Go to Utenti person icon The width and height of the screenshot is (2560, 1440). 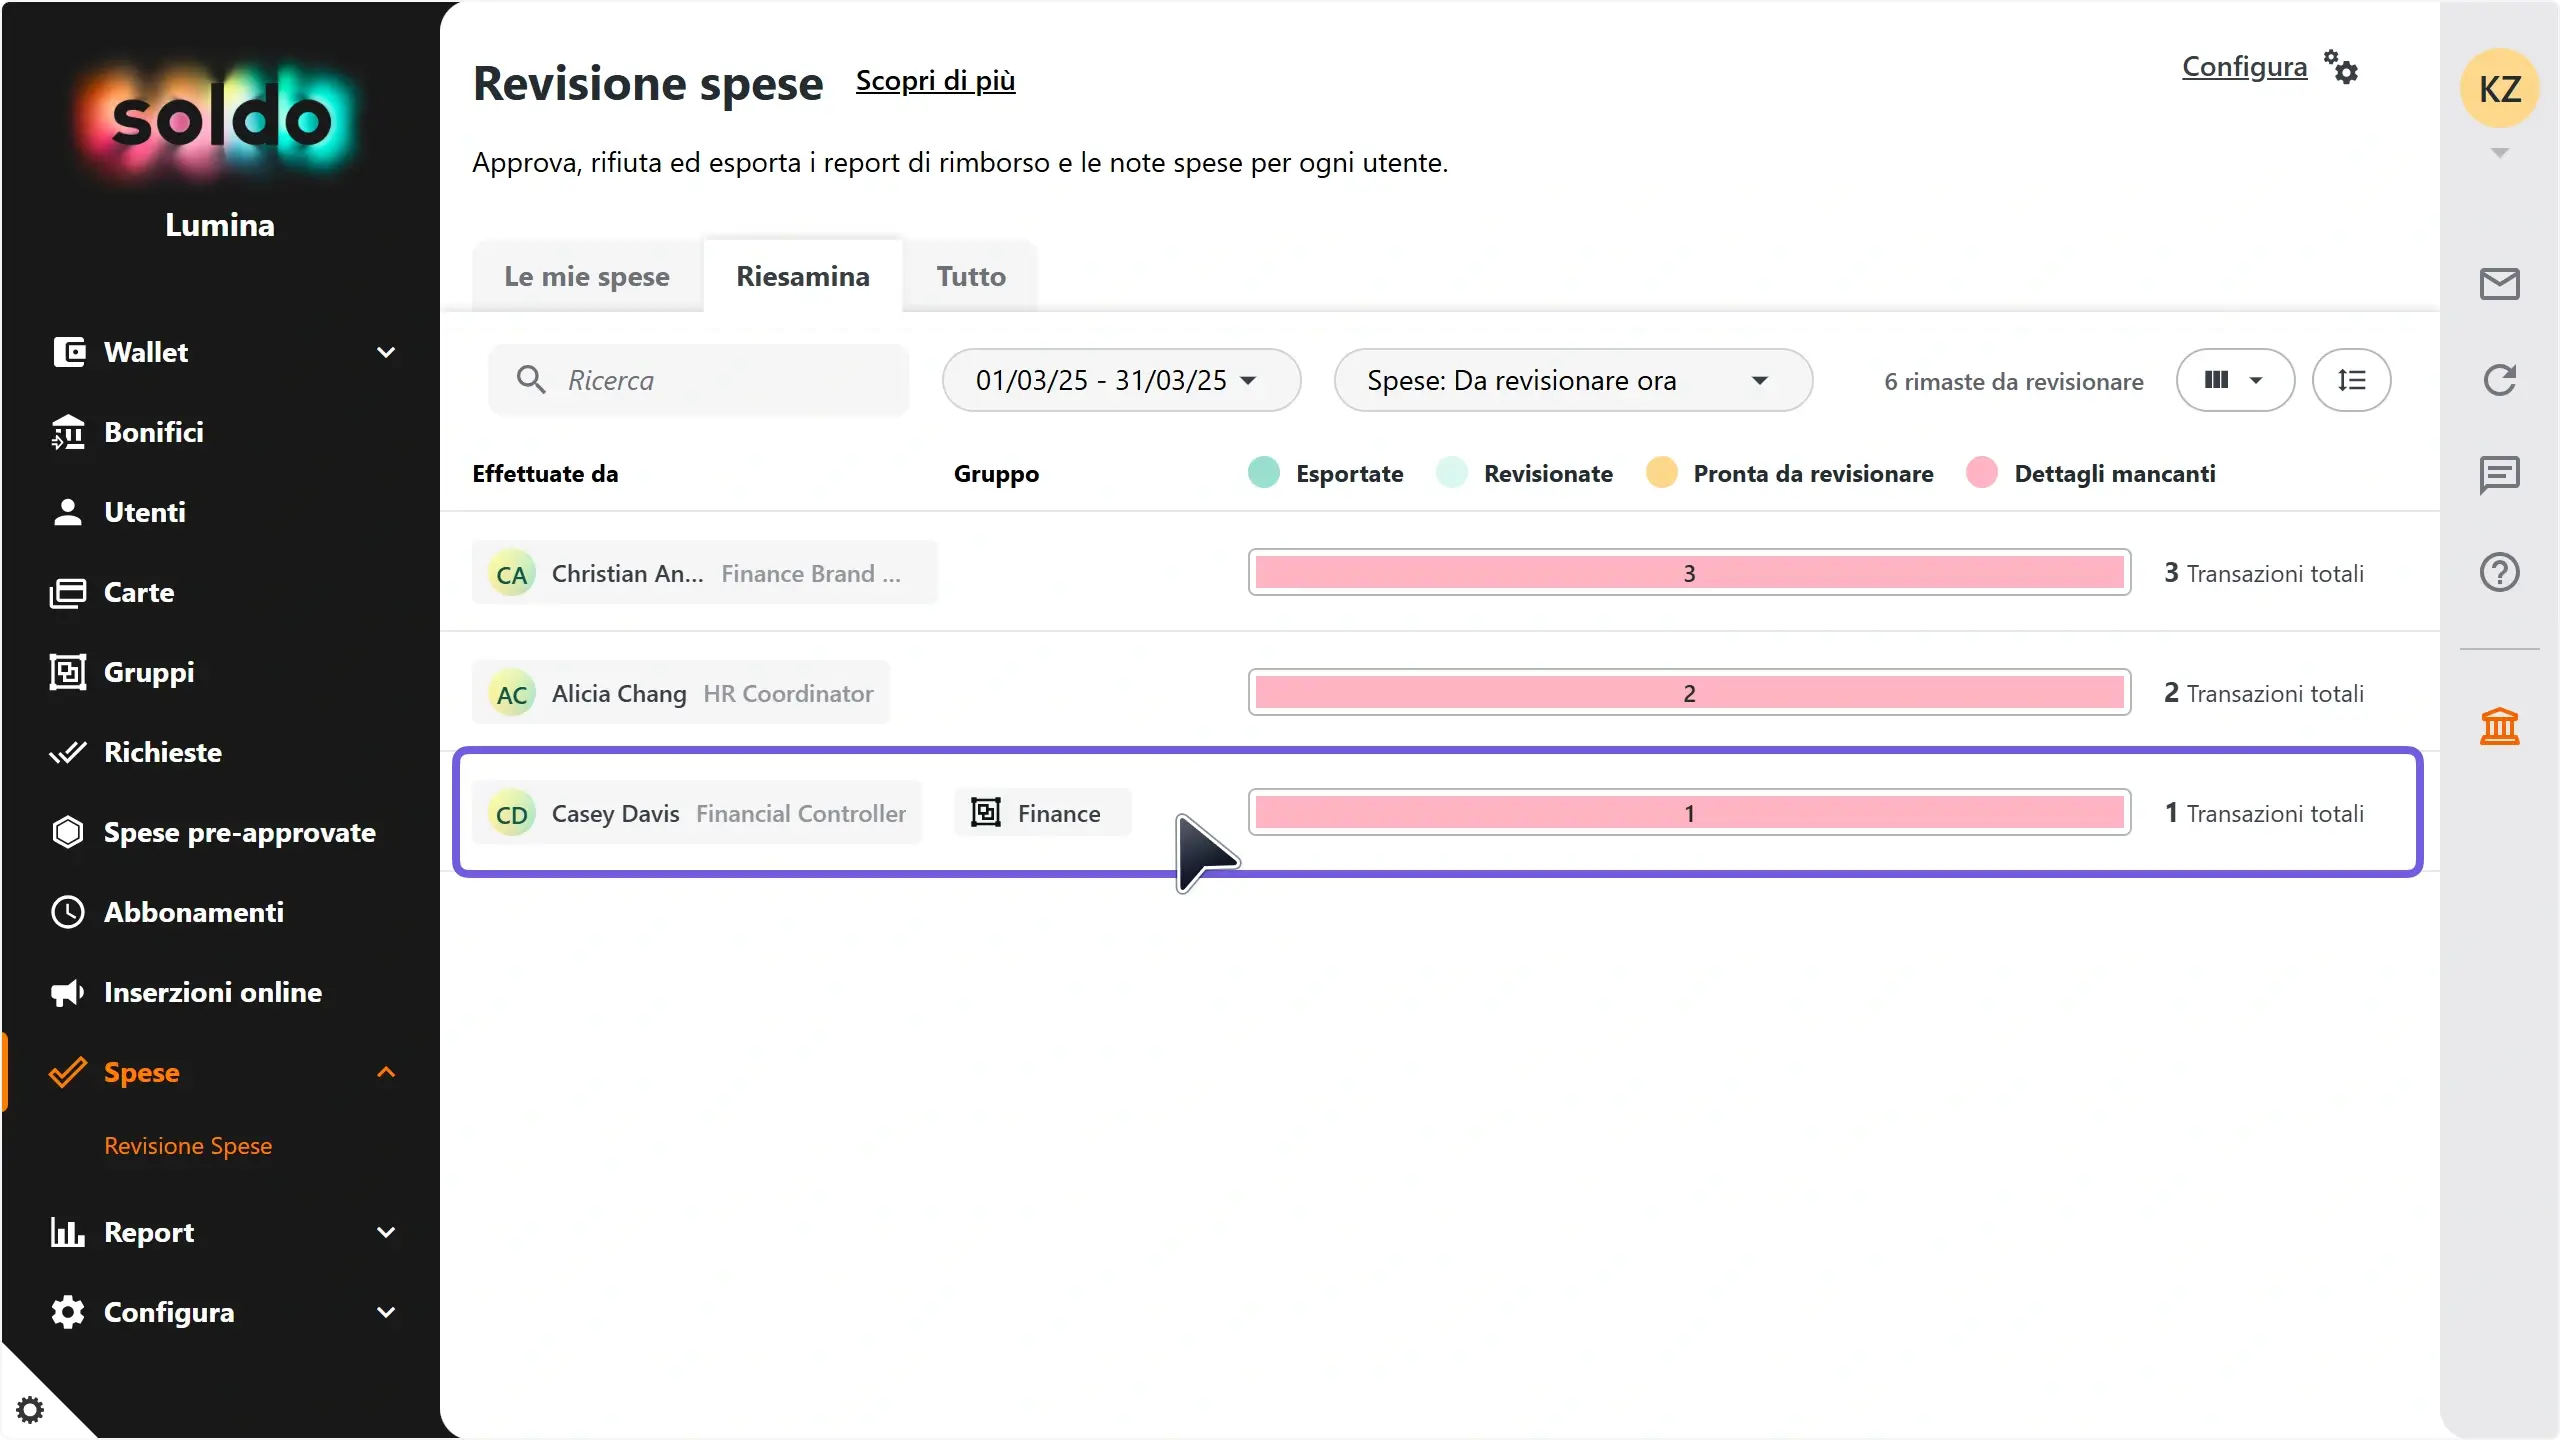[68, 512]
